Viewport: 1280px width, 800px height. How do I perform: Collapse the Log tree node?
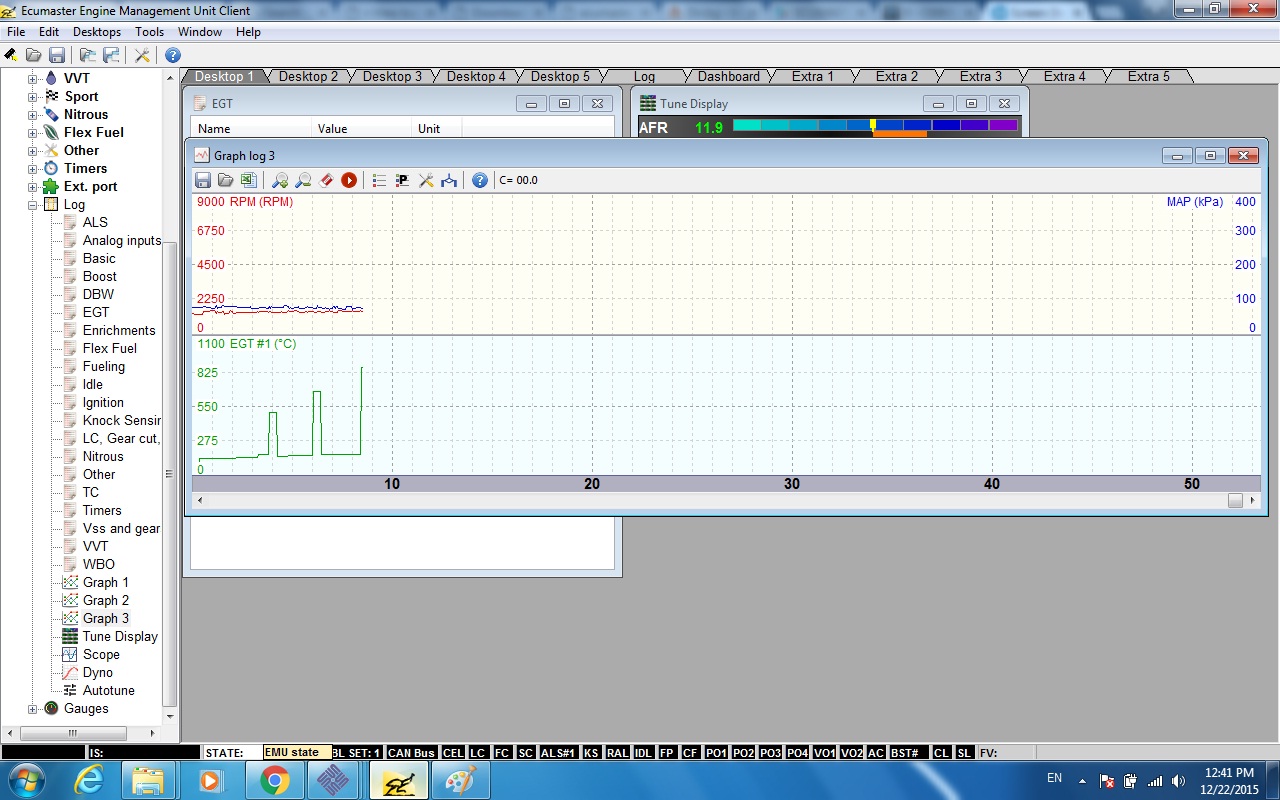pos(33,204)
